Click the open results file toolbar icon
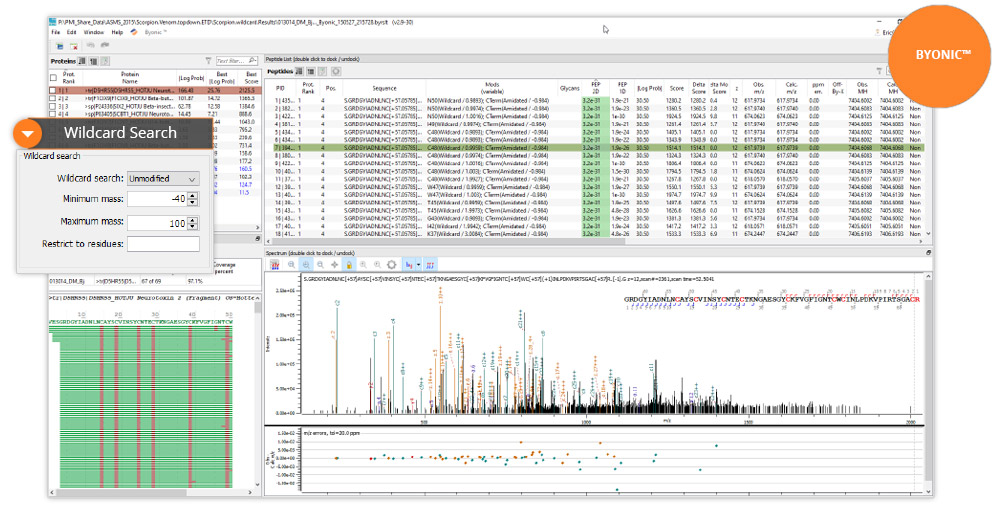The height and width of the screenshot is (515, 1000). 59,46
